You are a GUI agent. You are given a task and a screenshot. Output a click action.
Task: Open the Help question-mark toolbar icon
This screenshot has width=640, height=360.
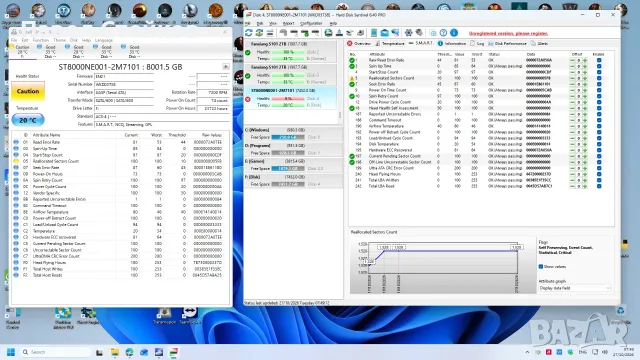(443, 33)
